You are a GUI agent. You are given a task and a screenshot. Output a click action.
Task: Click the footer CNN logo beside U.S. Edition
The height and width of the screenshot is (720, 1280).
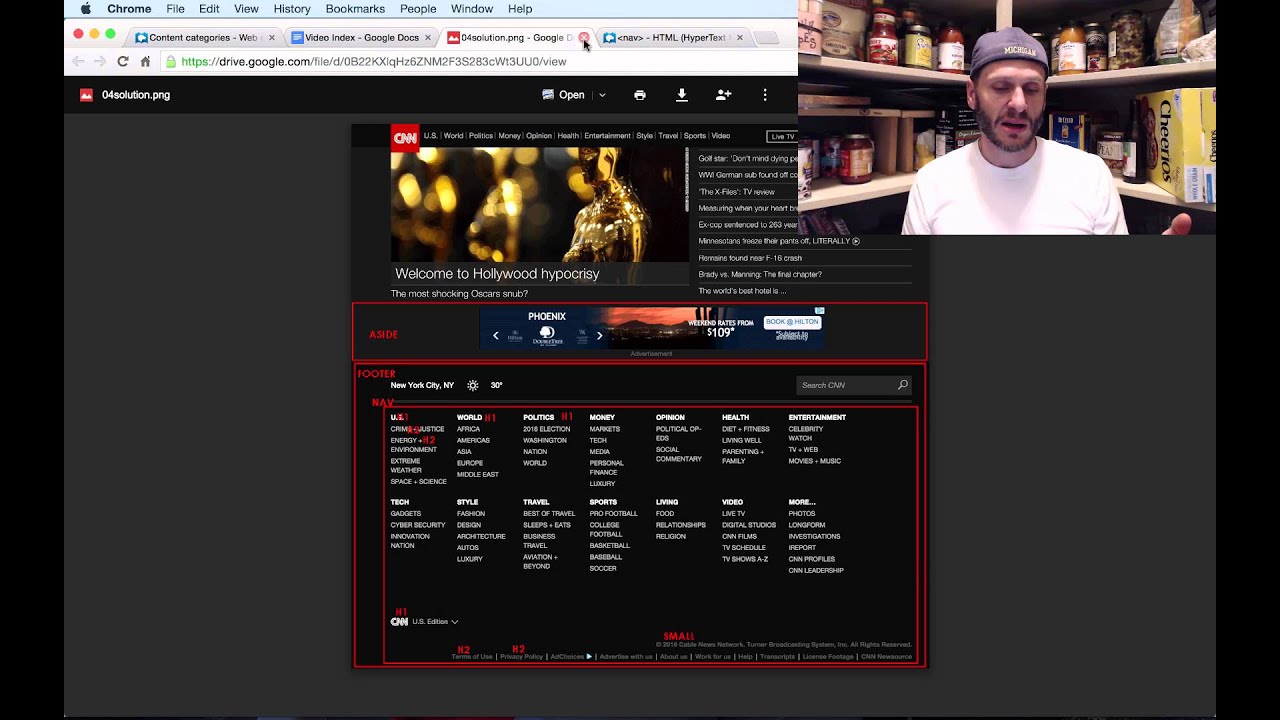click(x=399, y=622)
